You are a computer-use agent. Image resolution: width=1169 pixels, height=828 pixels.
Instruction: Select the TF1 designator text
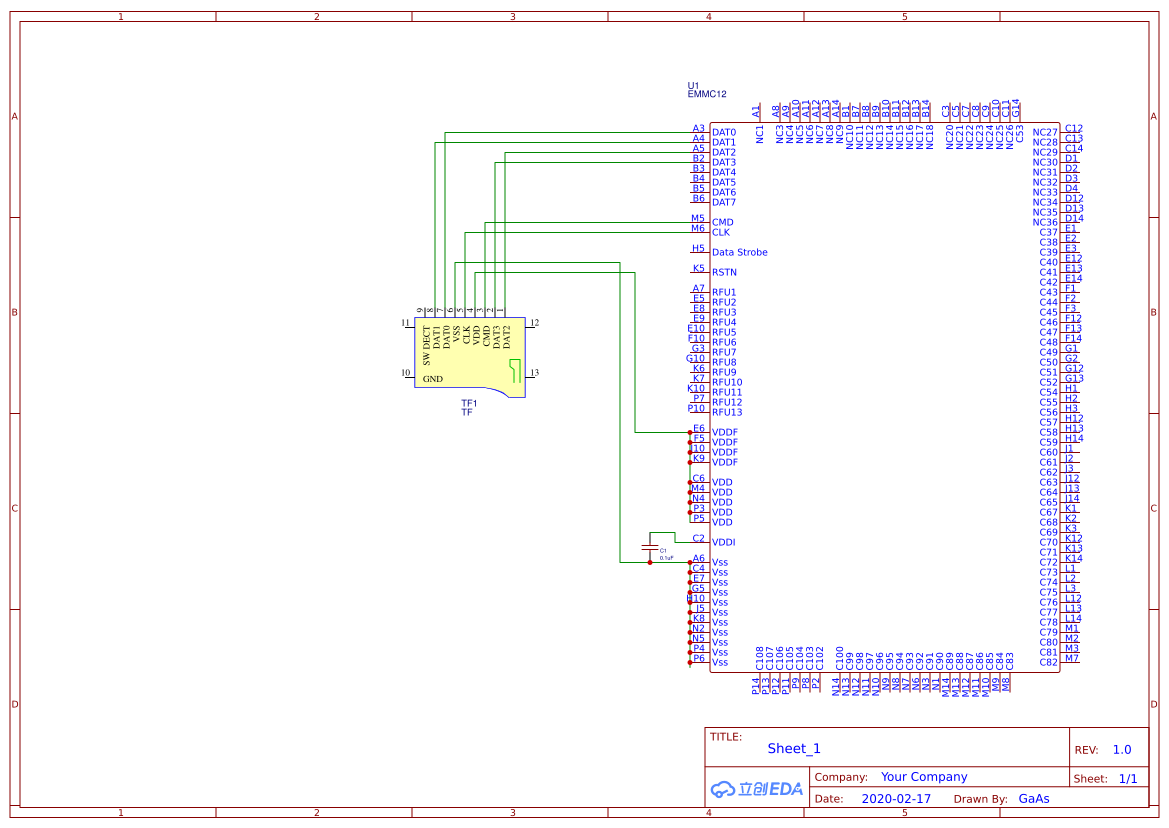coord(469,403)
